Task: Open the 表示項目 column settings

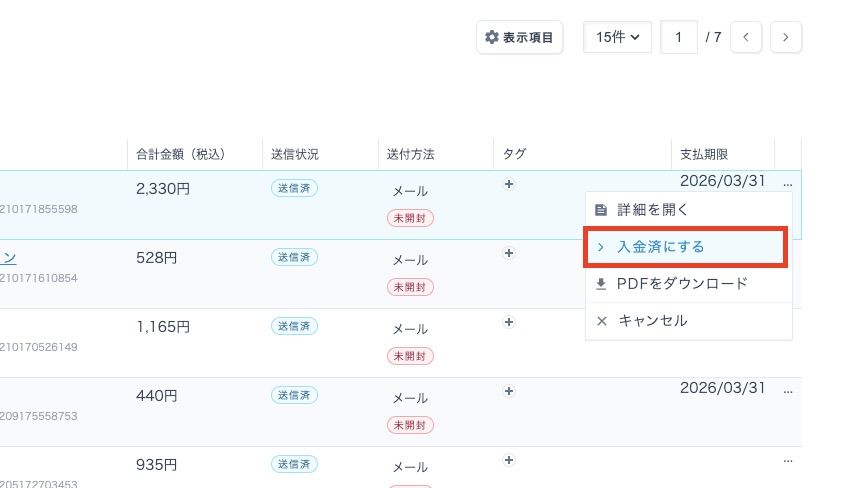Action: pyautogui.click(x=519, y=37)
